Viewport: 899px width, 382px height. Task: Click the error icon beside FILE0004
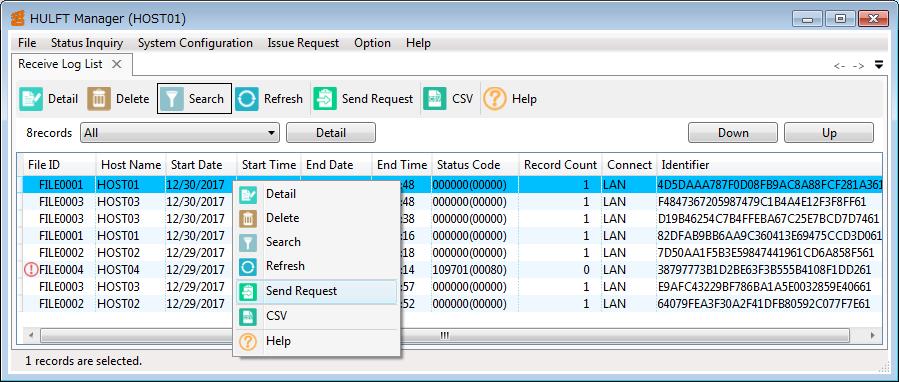pyautogui.click(x=32, y=270)
